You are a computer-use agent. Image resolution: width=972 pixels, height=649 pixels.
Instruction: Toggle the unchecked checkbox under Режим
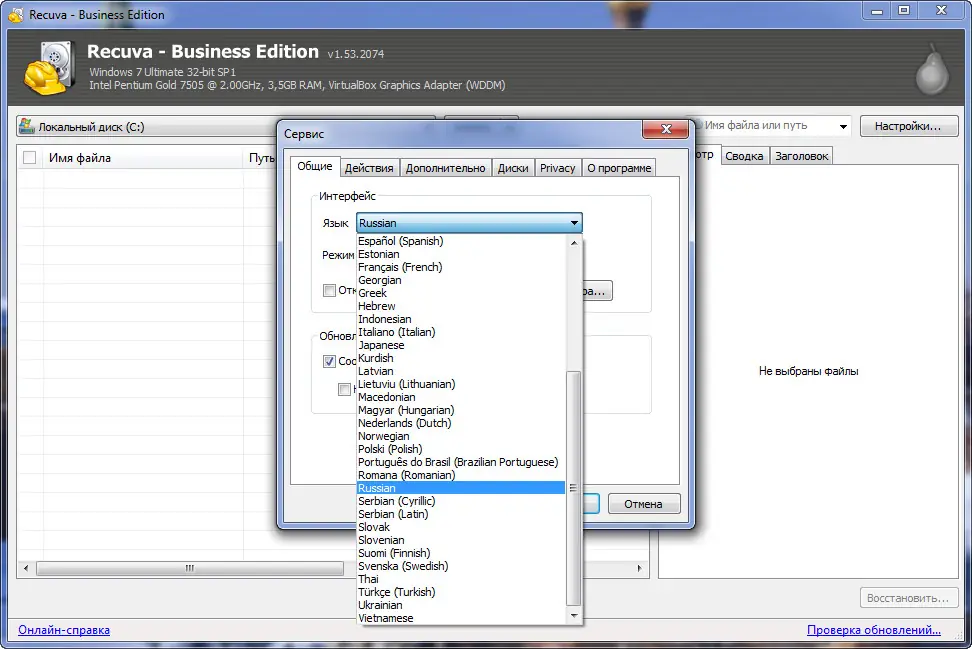[329, 290]
